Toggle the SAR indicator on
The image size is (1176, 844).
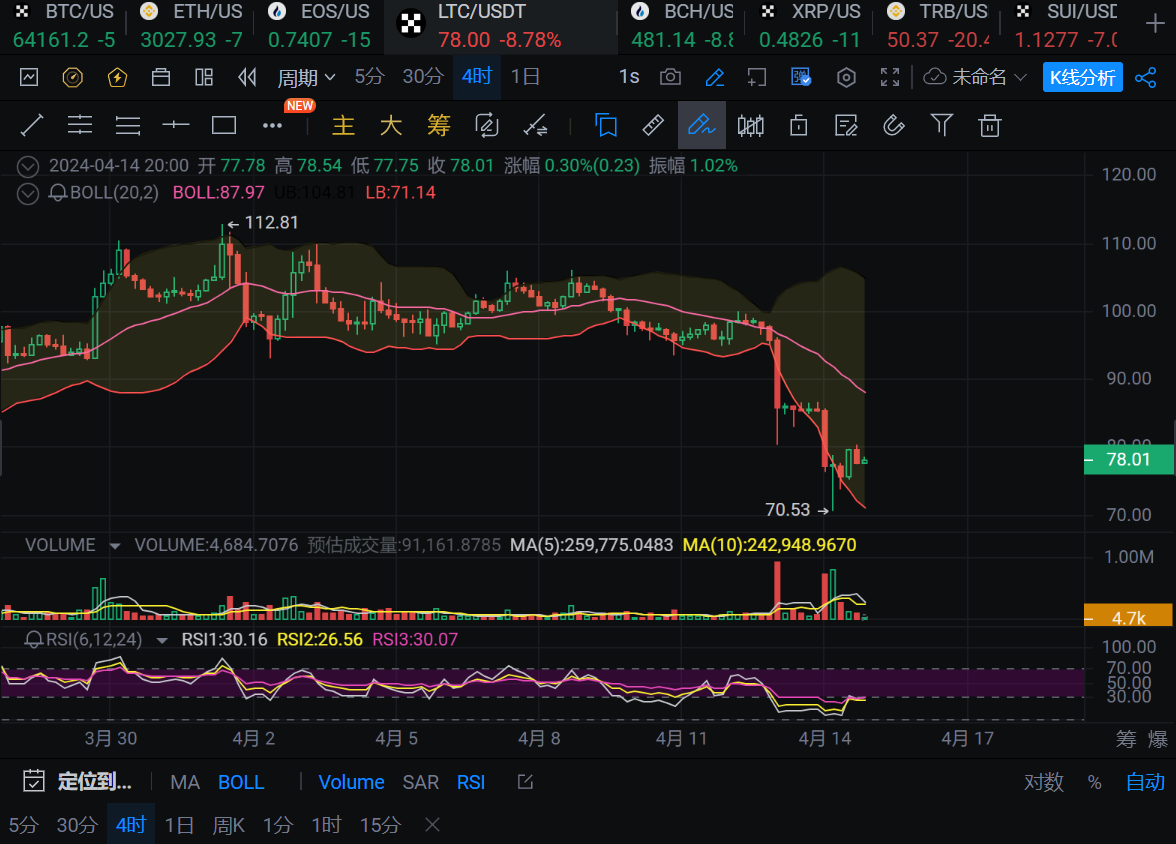point(420,782)
